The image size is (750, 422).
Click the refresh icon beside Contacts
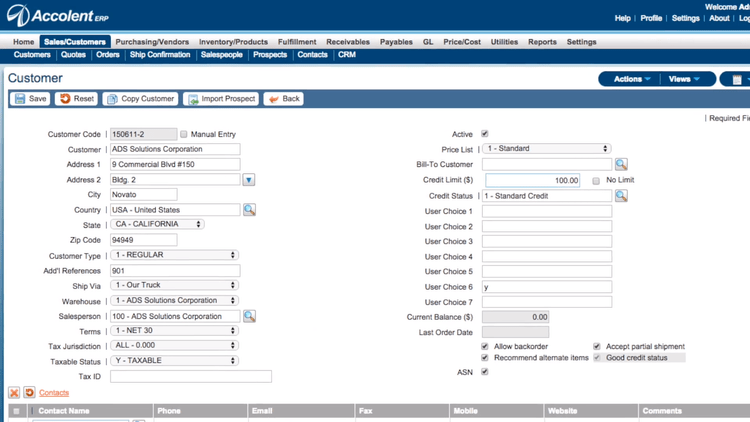click(x=29, y=392)
